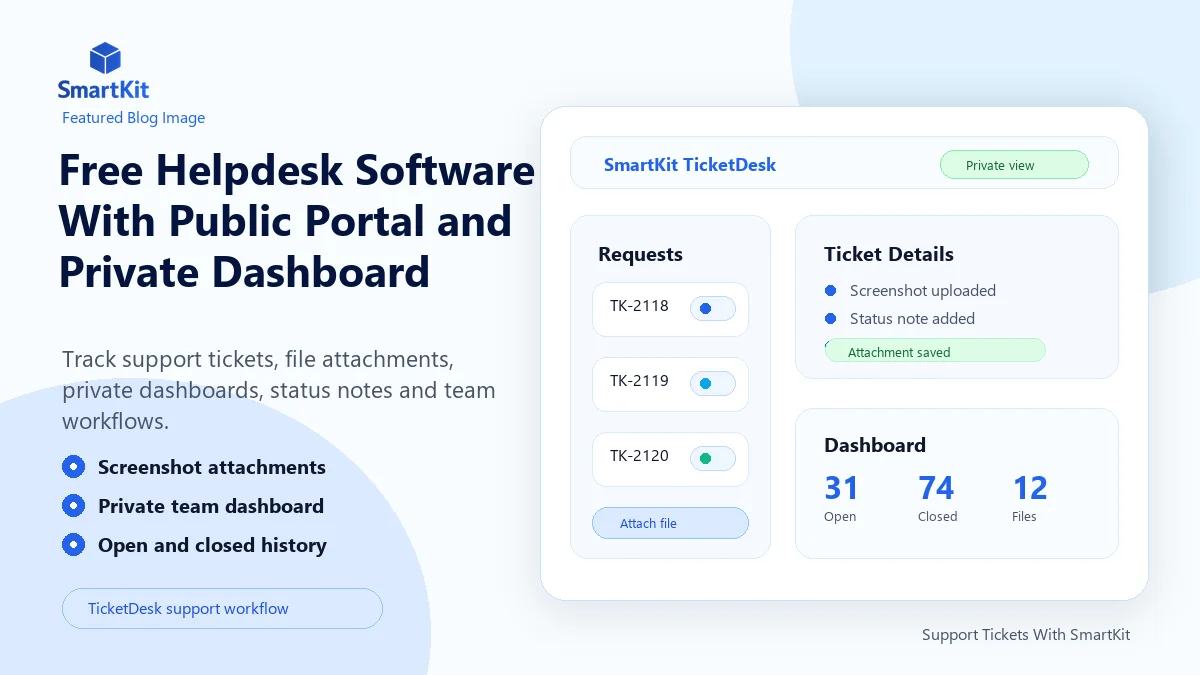Click the Requests panel heading
1200x675 pixels.
pyautogui.click(x=640, y=254)
